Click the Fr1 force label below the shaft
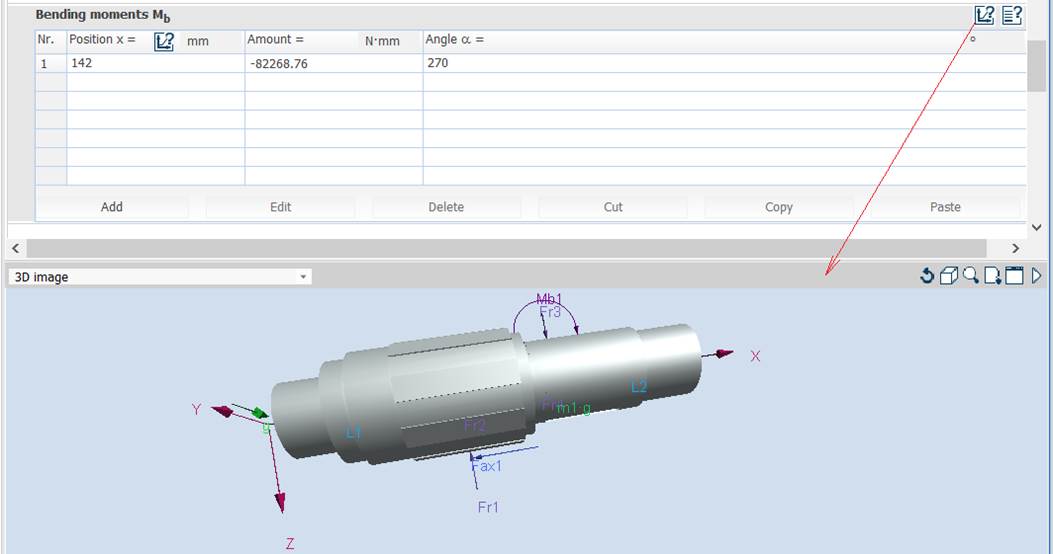The image size is (1053, 554). coord(488,507)
